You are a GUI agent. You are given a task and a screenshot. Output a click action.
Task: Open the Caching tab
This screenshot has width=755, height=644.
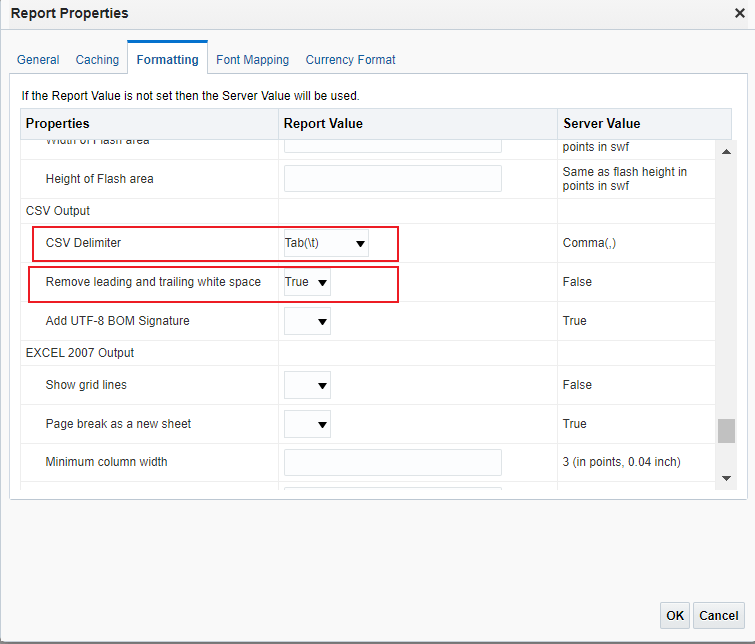point(97,60)
